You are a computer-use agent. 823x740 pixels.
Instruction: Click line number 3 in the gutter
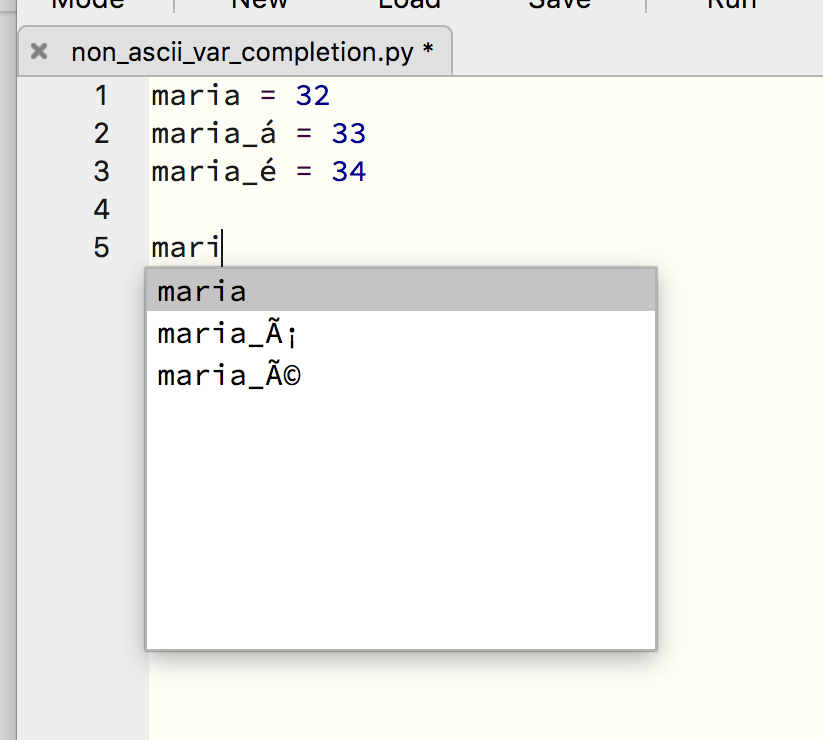tap(100, 171)
